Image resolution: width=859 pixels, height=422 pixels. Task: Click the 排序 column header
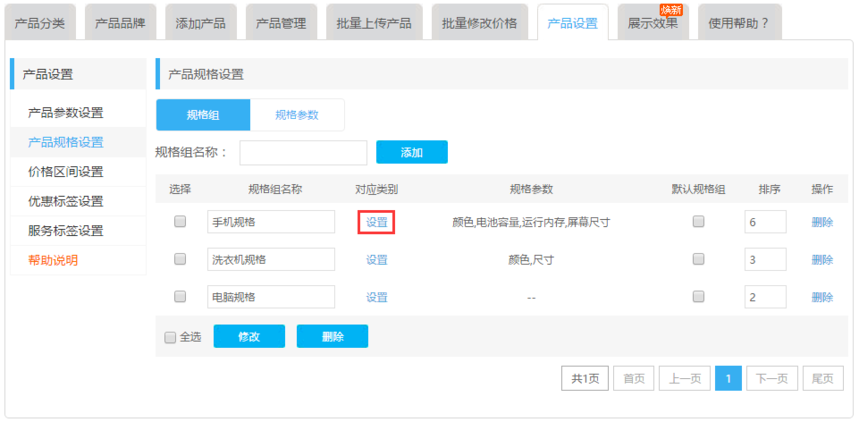(769, 190)
